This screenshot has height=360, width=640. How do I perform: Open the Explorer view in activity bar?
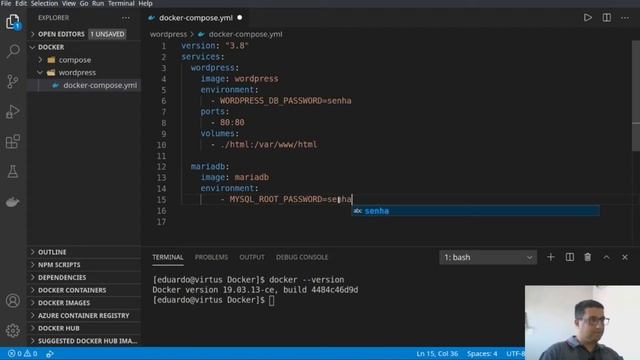click(x=13, y=21)
